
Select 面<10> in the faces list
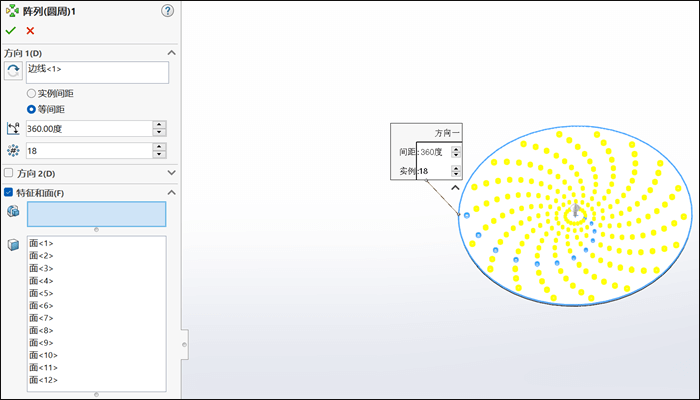click(x=43, y=355)
